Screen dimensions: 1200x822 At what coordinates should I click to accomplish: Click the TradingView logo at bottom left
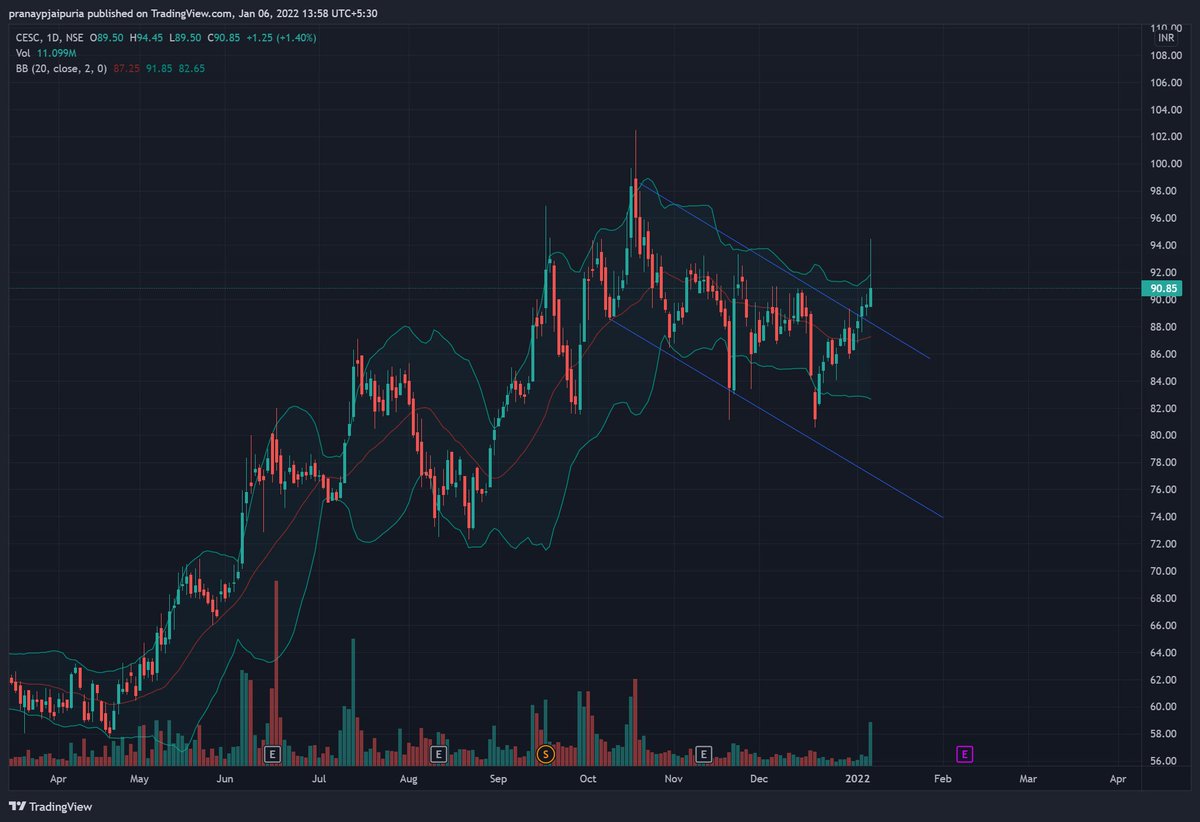tap(50, 806)
